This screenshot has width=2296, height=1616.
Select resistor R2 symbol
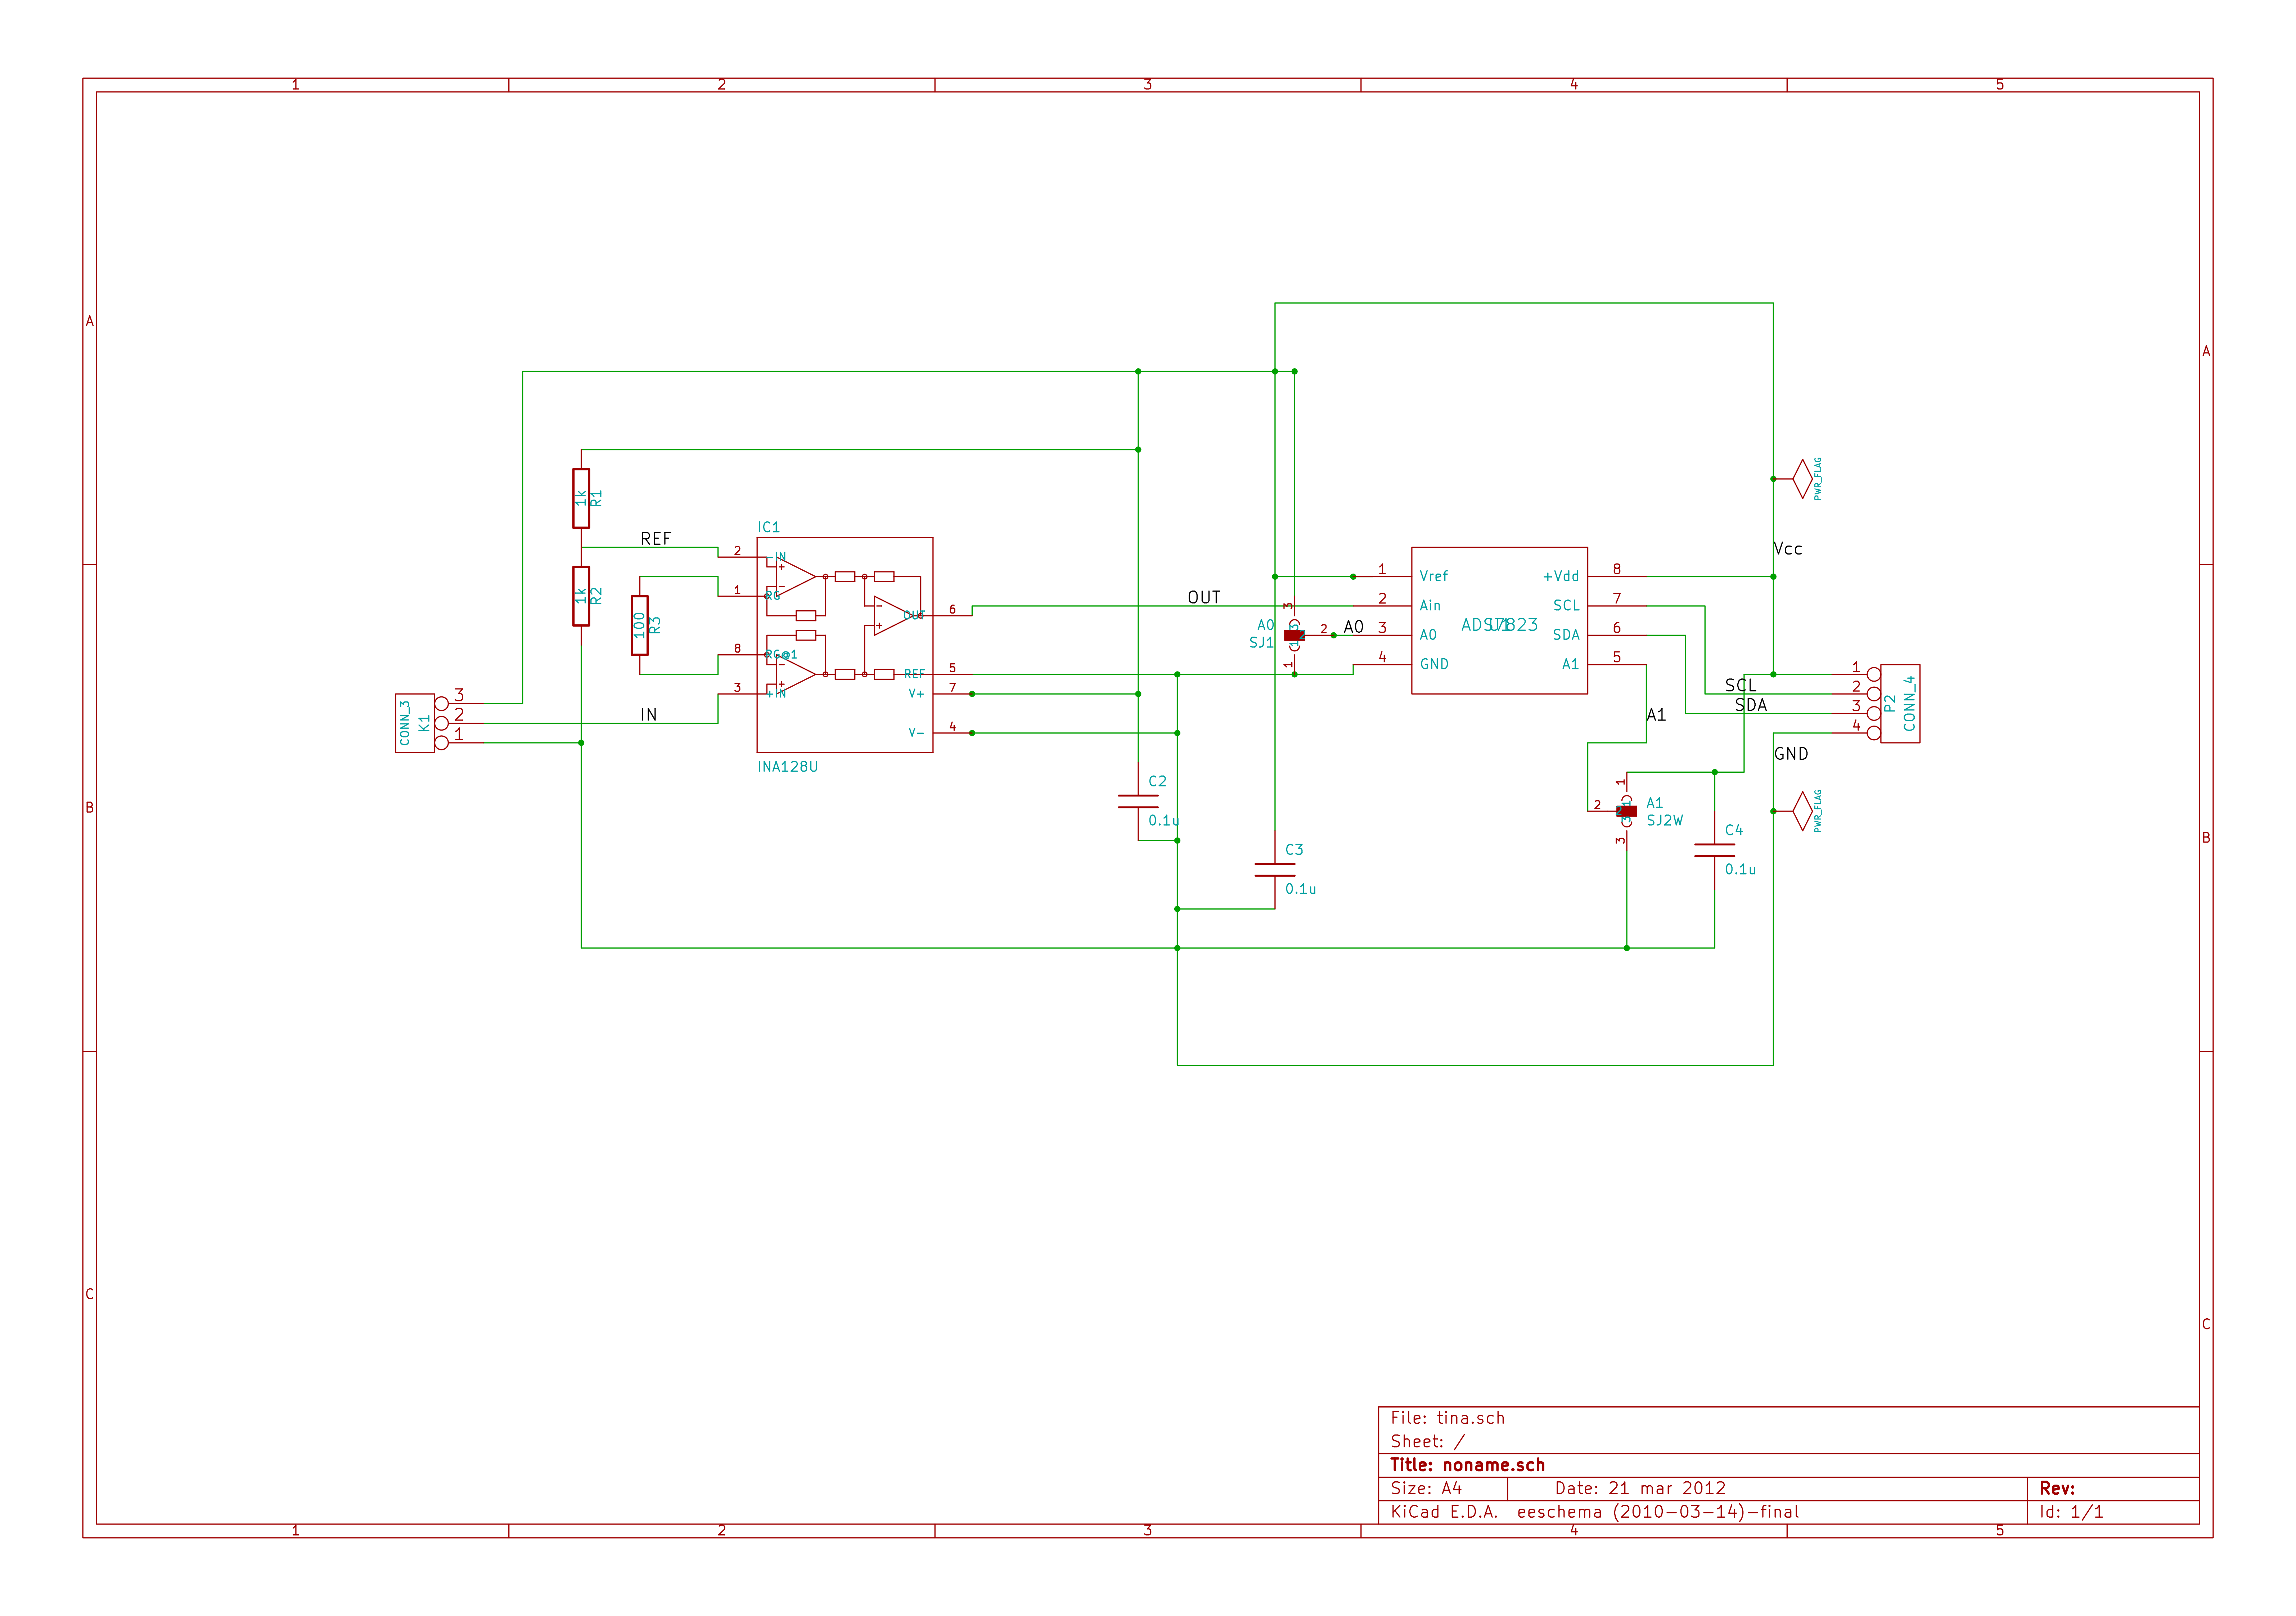click(581, 596)
